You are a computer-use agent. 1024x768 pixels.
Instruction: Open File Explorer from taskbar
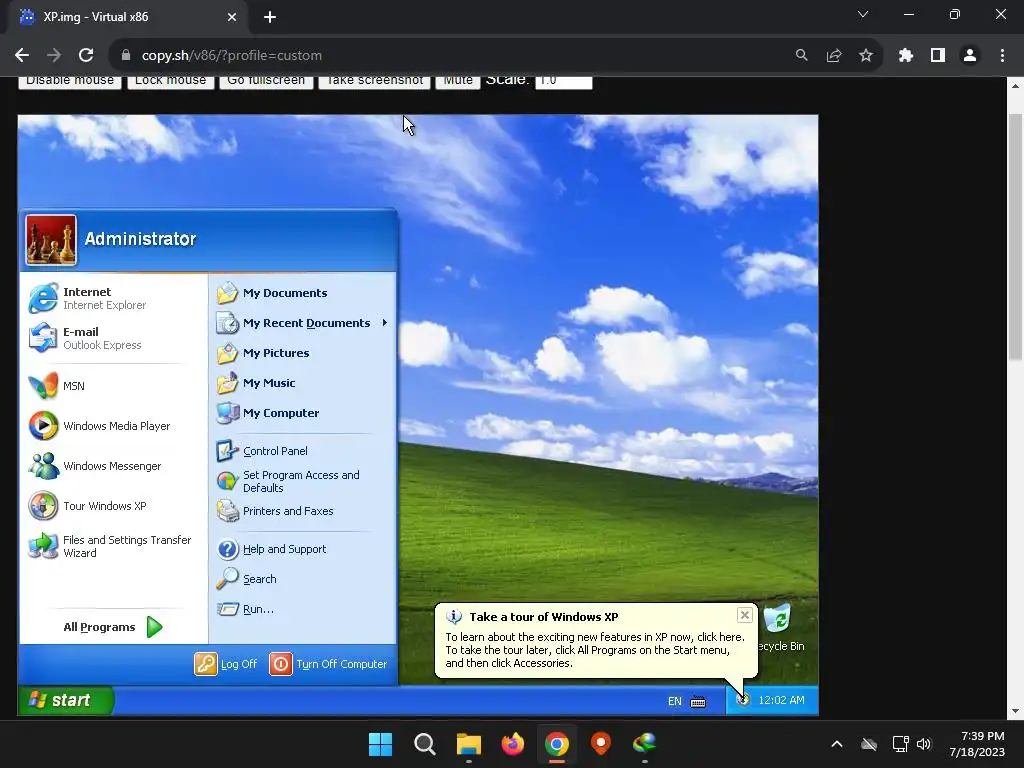coord(469,744)
